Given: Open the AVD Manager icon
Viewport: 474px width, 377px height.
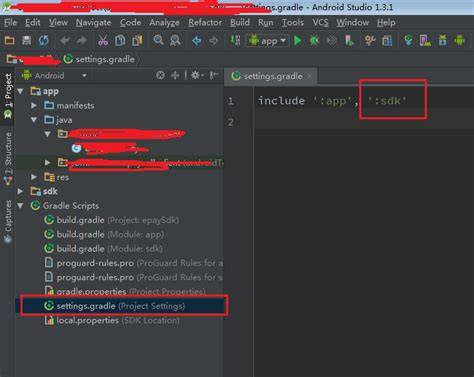Looking at the screenshot, I should pos(425,41).
